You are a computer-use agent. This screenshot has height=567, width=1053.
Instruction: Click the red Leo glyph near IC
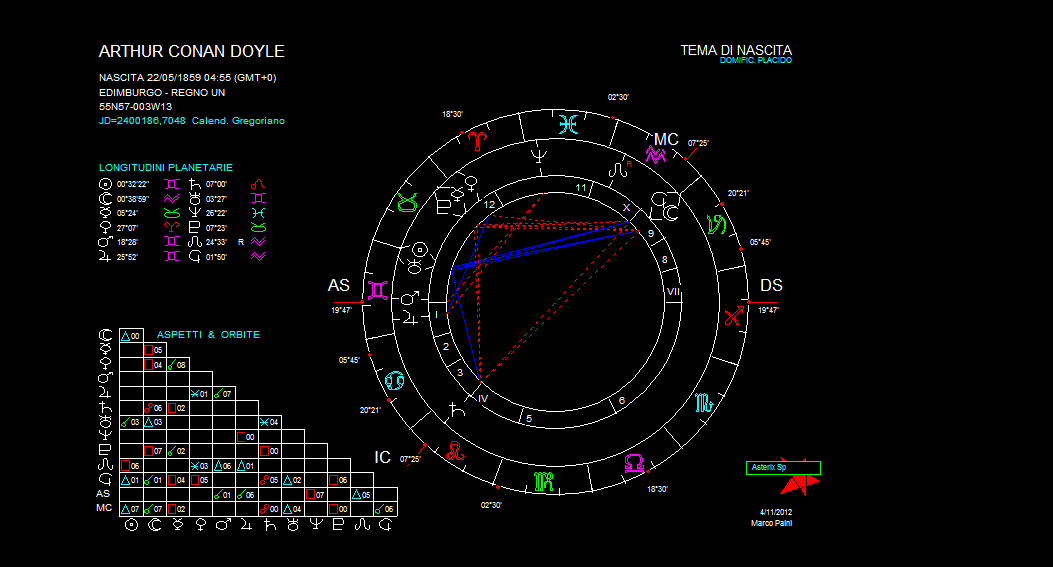[455, 451]
